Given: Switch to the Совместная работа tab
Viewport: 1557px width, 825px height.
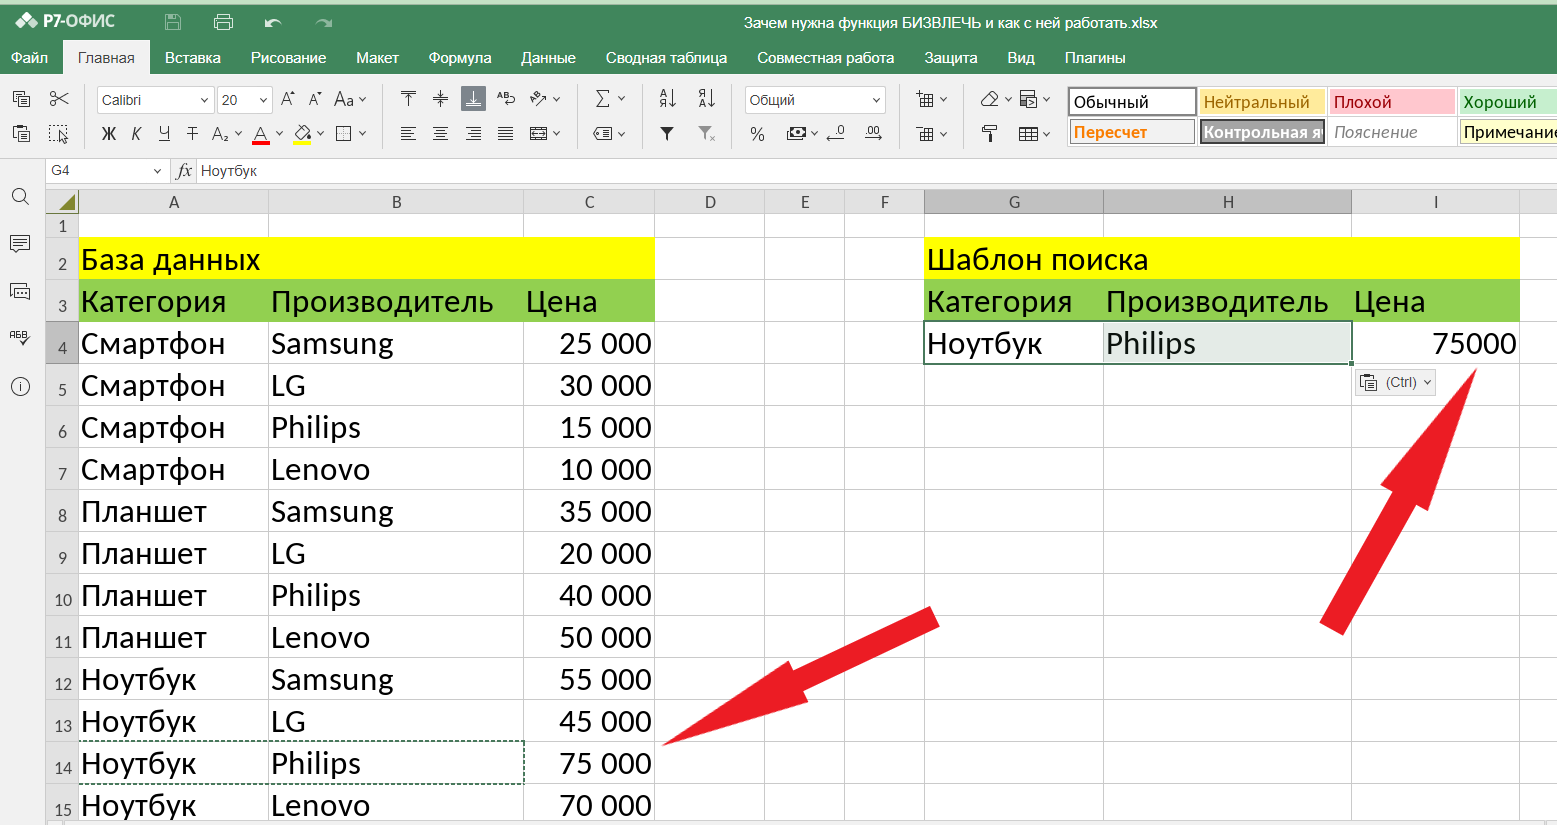Looking at the screenshot, I should click(x=826, y=58).
